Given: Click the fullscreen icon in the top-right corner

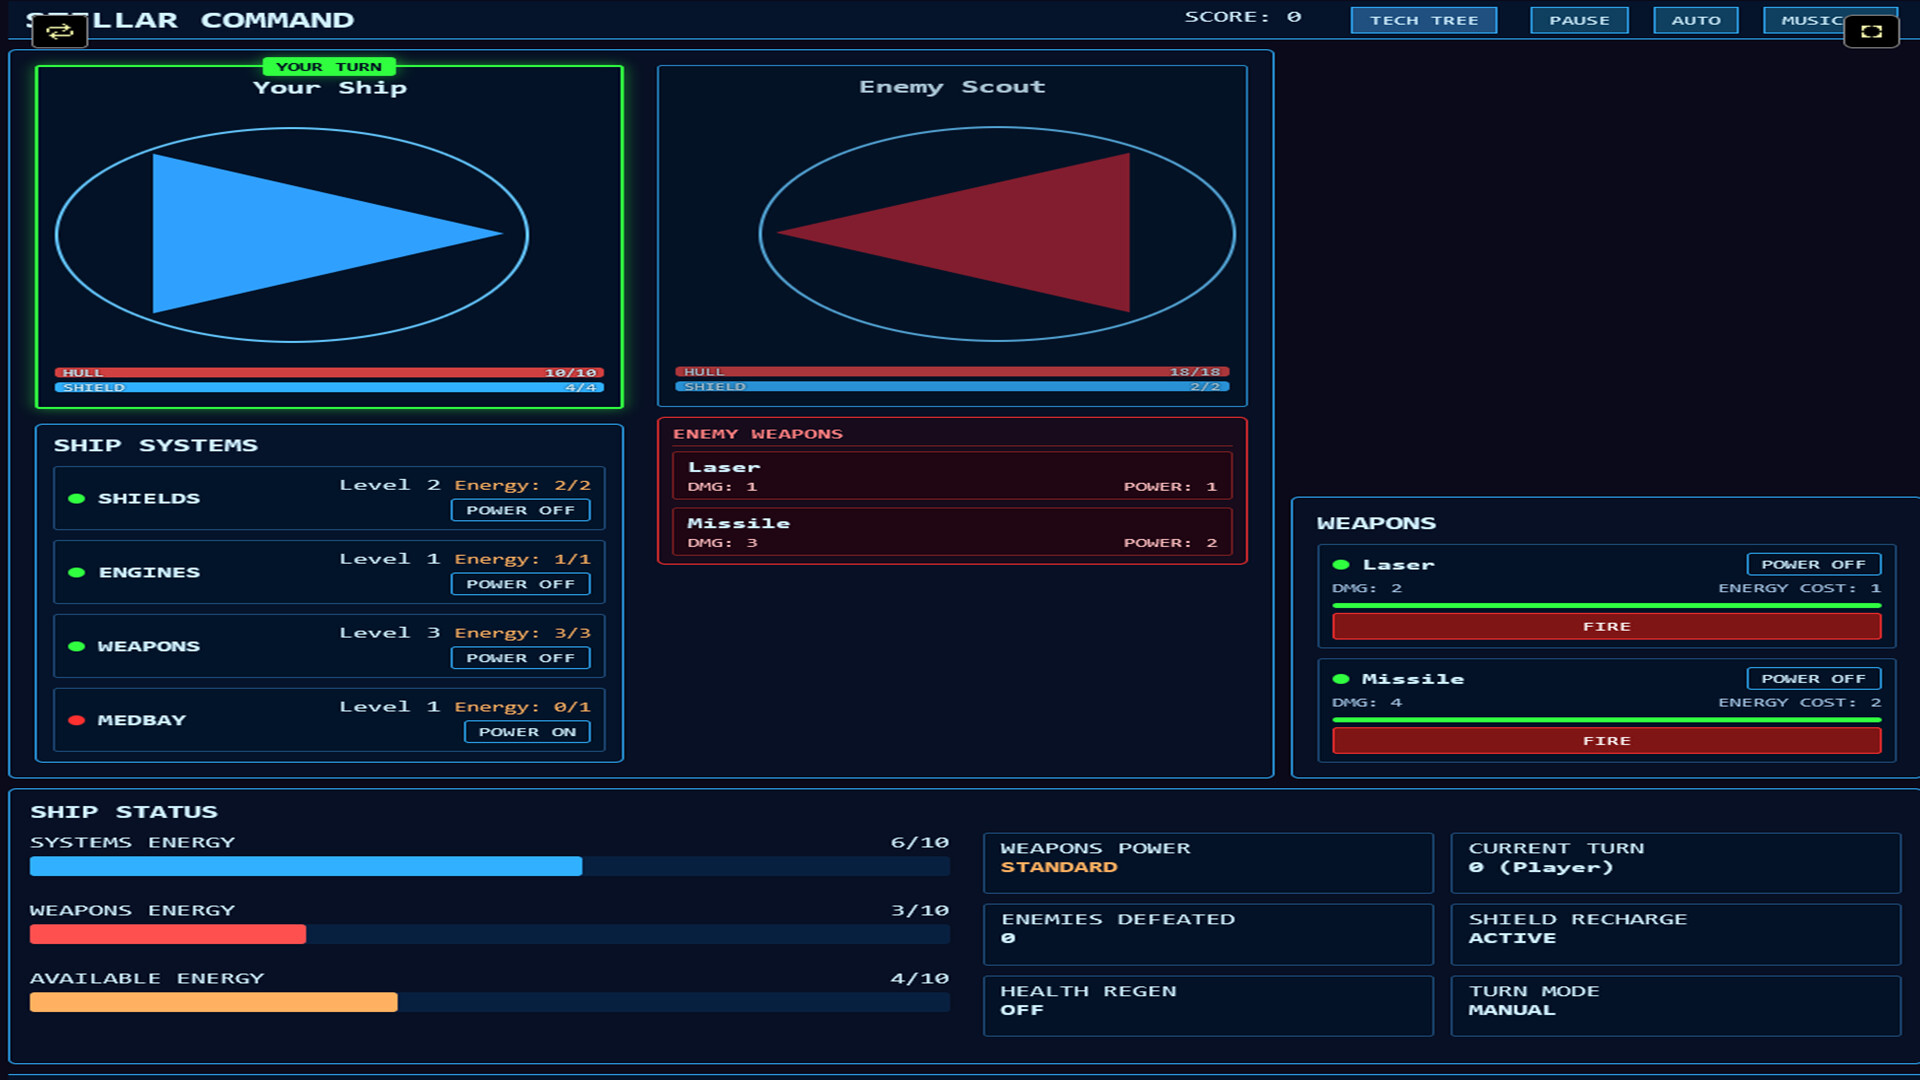Looking at the screenshot, I should tap(1872, 31).
